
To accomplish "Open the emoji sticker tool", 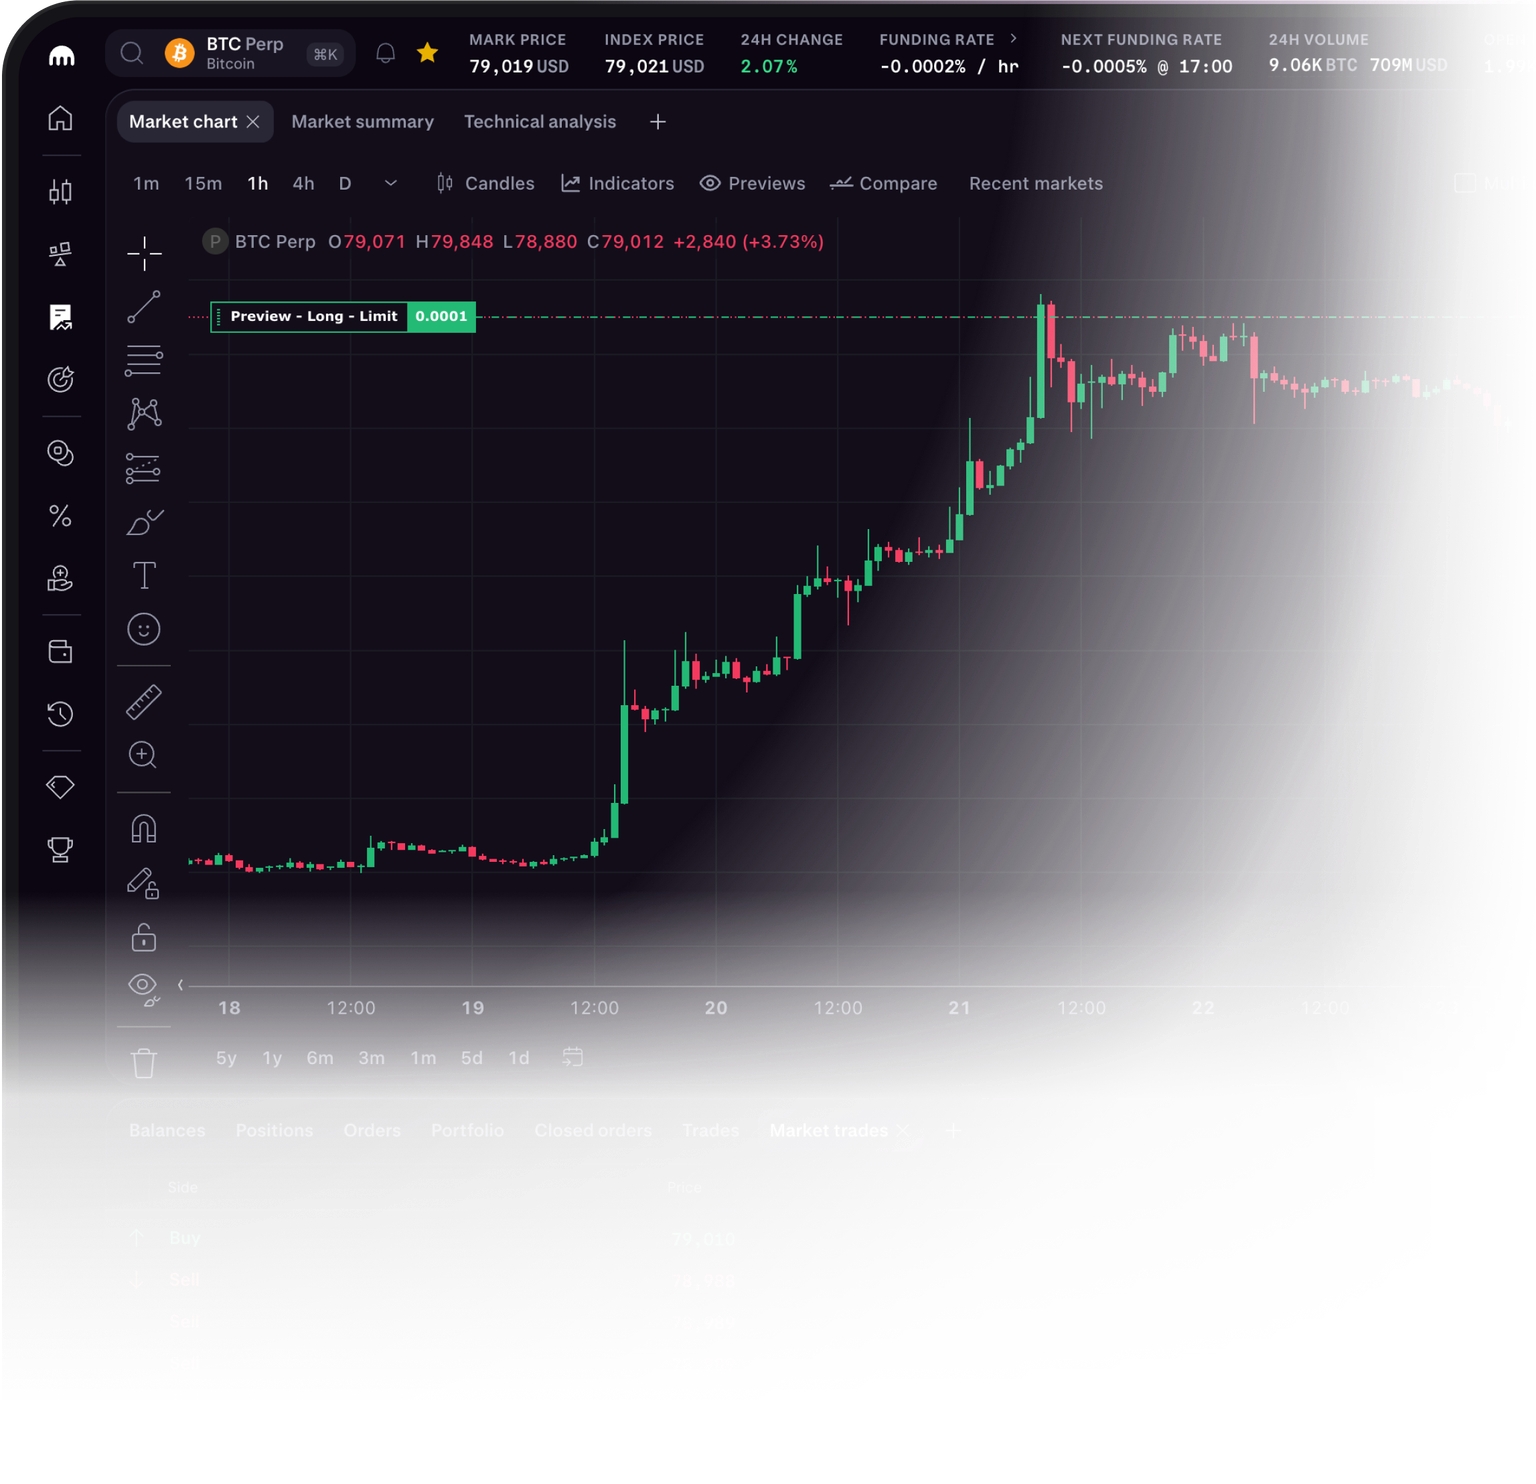I will coord(144,629).
